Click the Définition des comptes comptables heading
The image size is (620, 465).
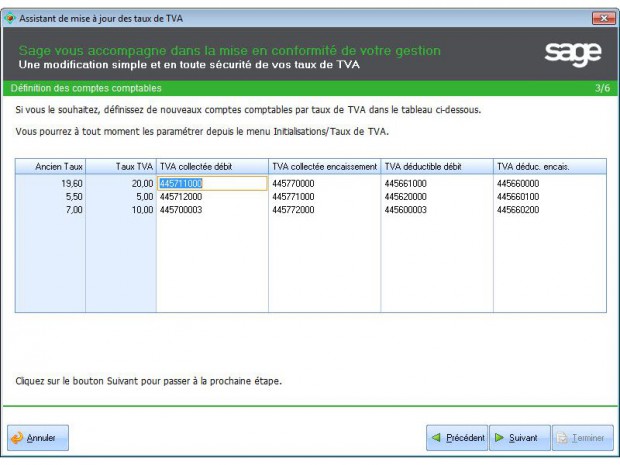[86, 88]
